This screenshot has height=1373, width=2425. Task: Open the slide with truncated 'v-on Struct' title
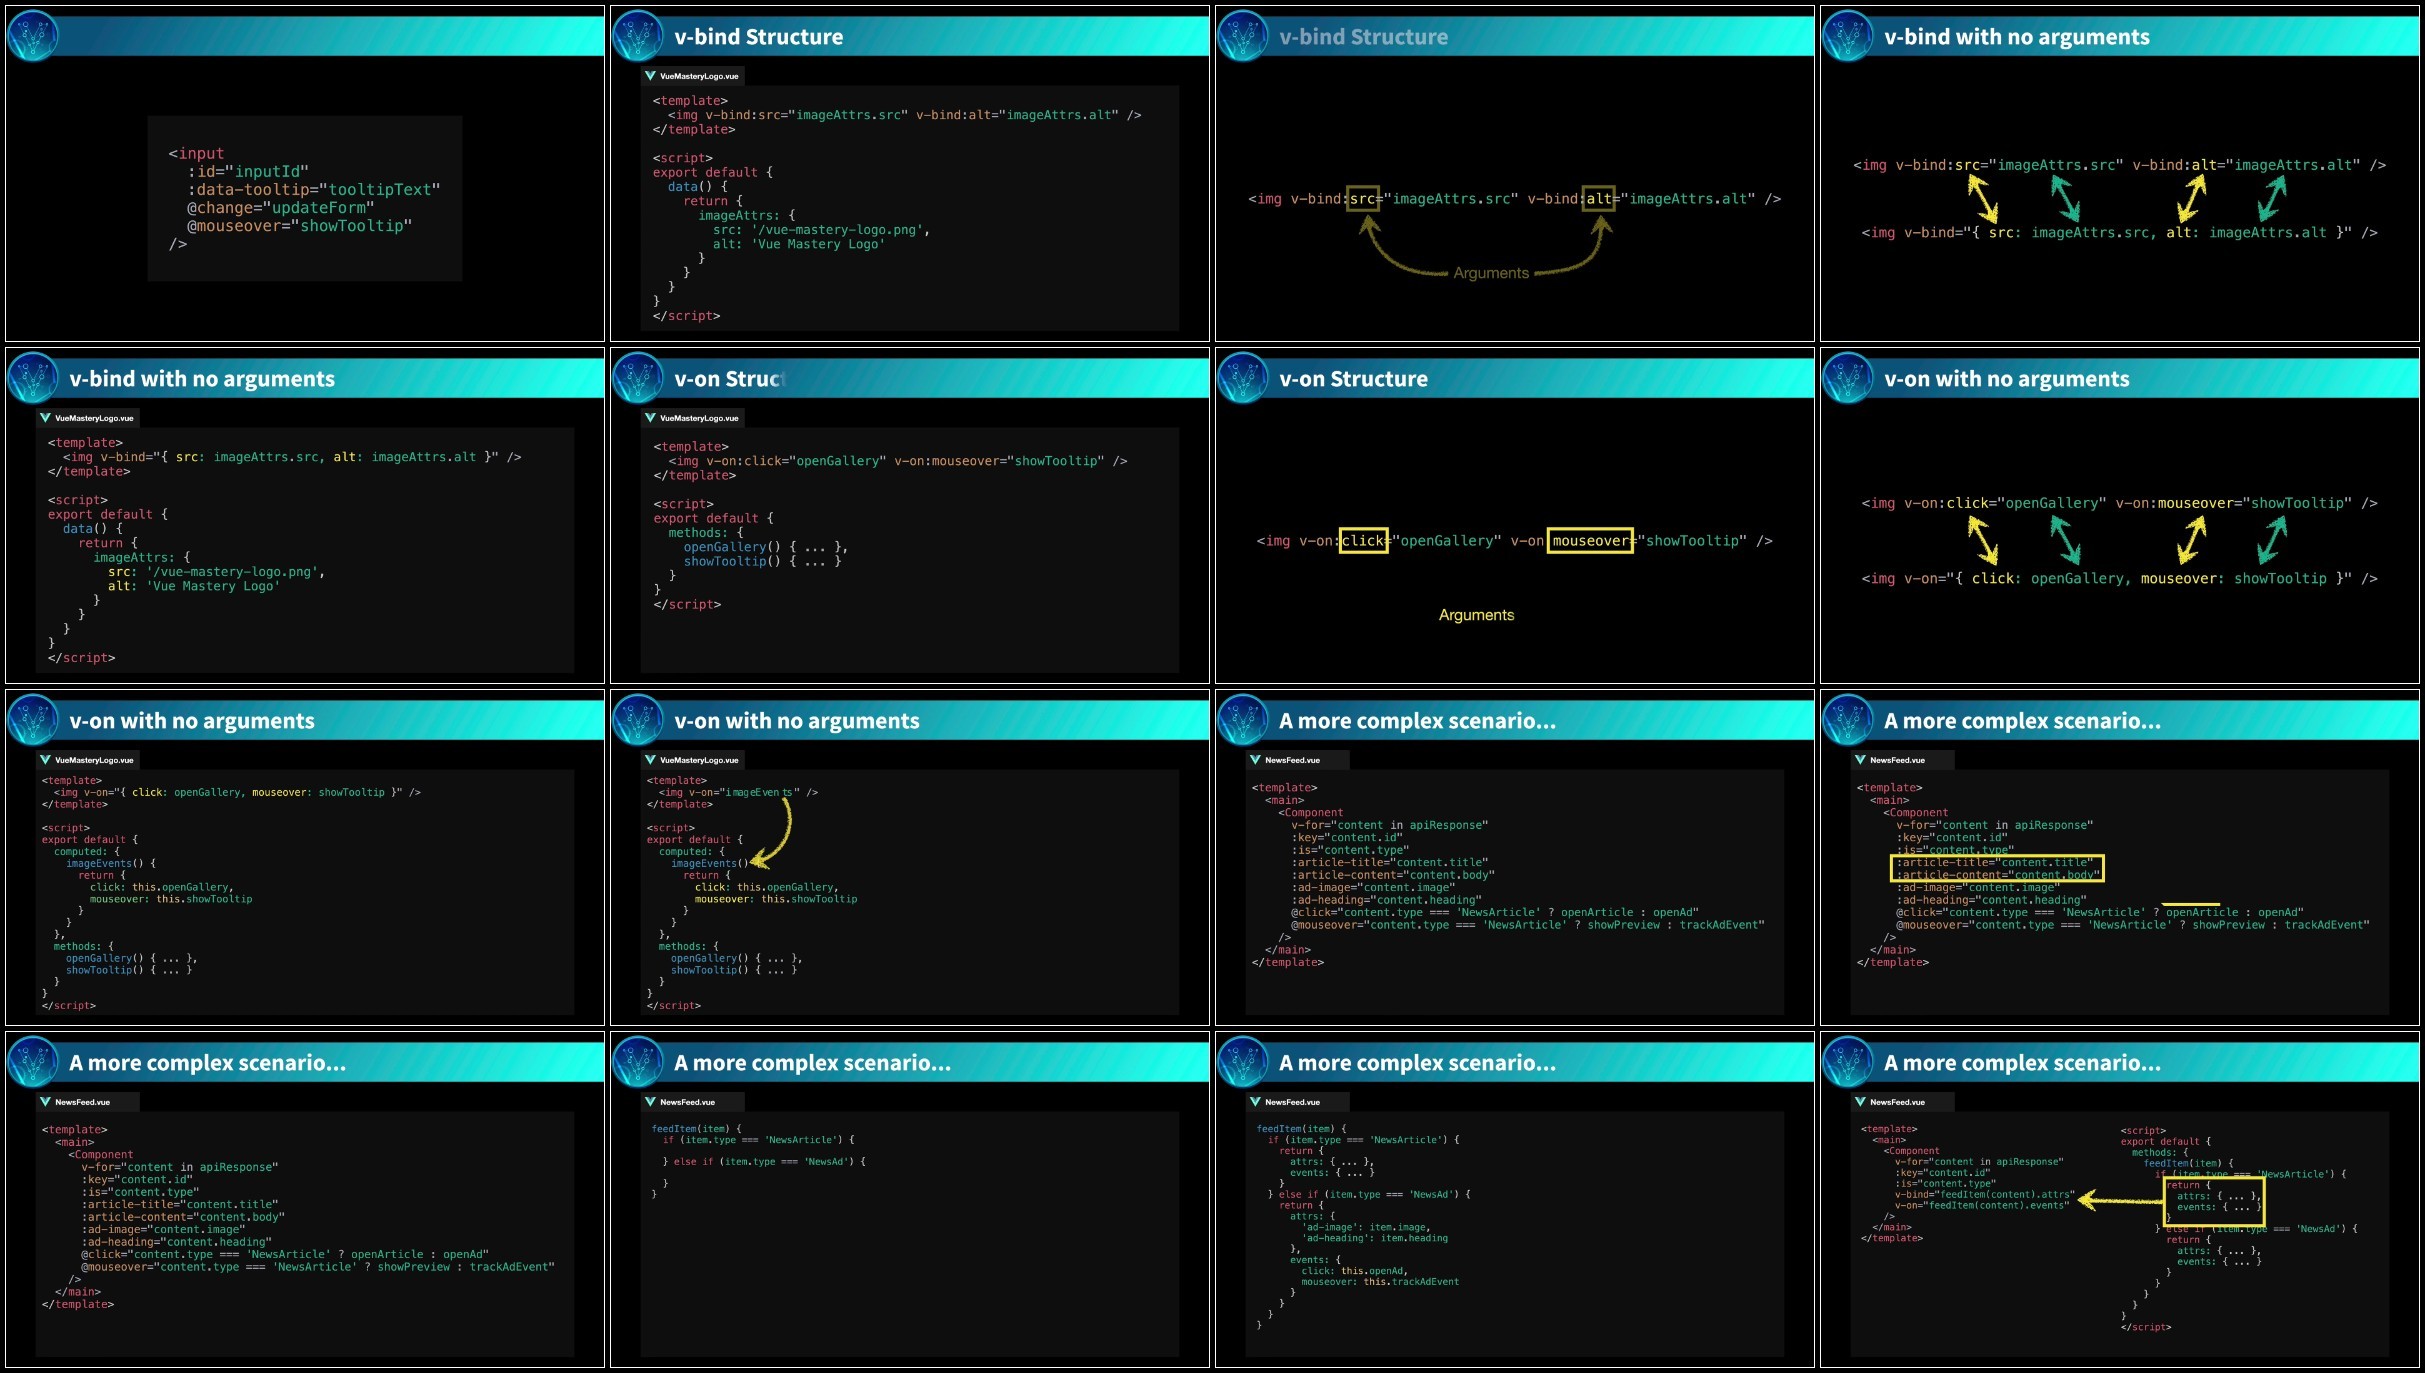click(910, 516)
